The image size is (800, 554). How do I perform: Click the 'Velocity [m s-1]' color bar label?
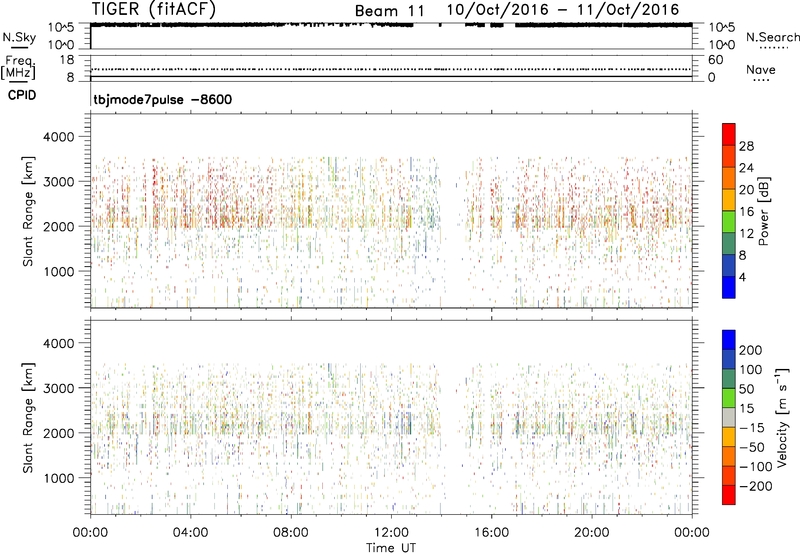(x=782, y=417)
